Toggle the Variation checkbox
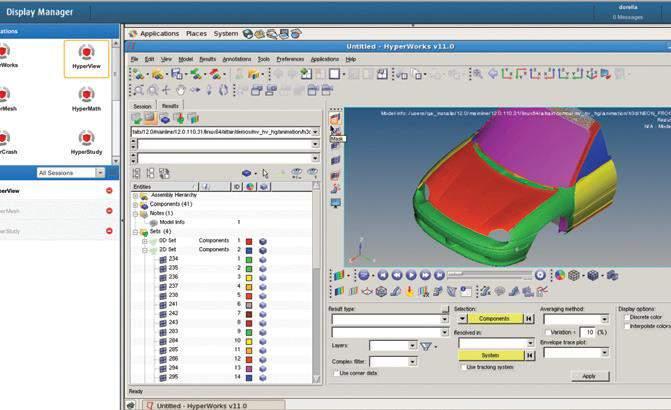671x410 pixels. [547, 332]
